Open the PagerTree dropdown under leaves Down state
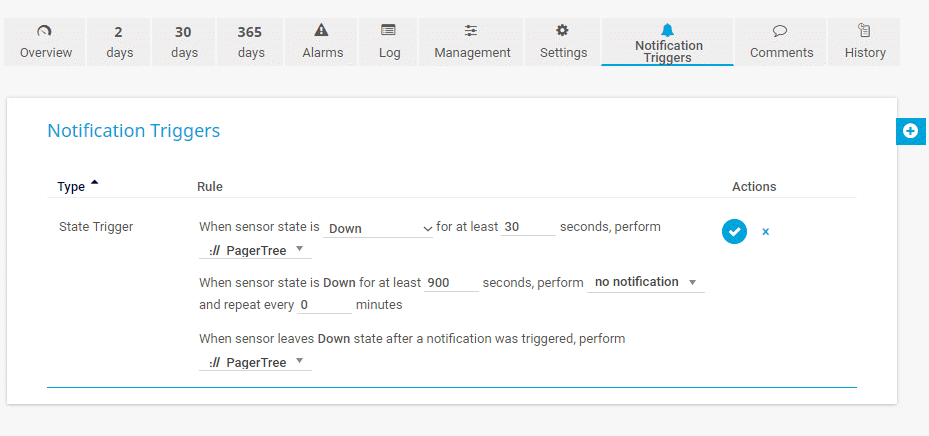929x436 pixels. tap(255, 362)
